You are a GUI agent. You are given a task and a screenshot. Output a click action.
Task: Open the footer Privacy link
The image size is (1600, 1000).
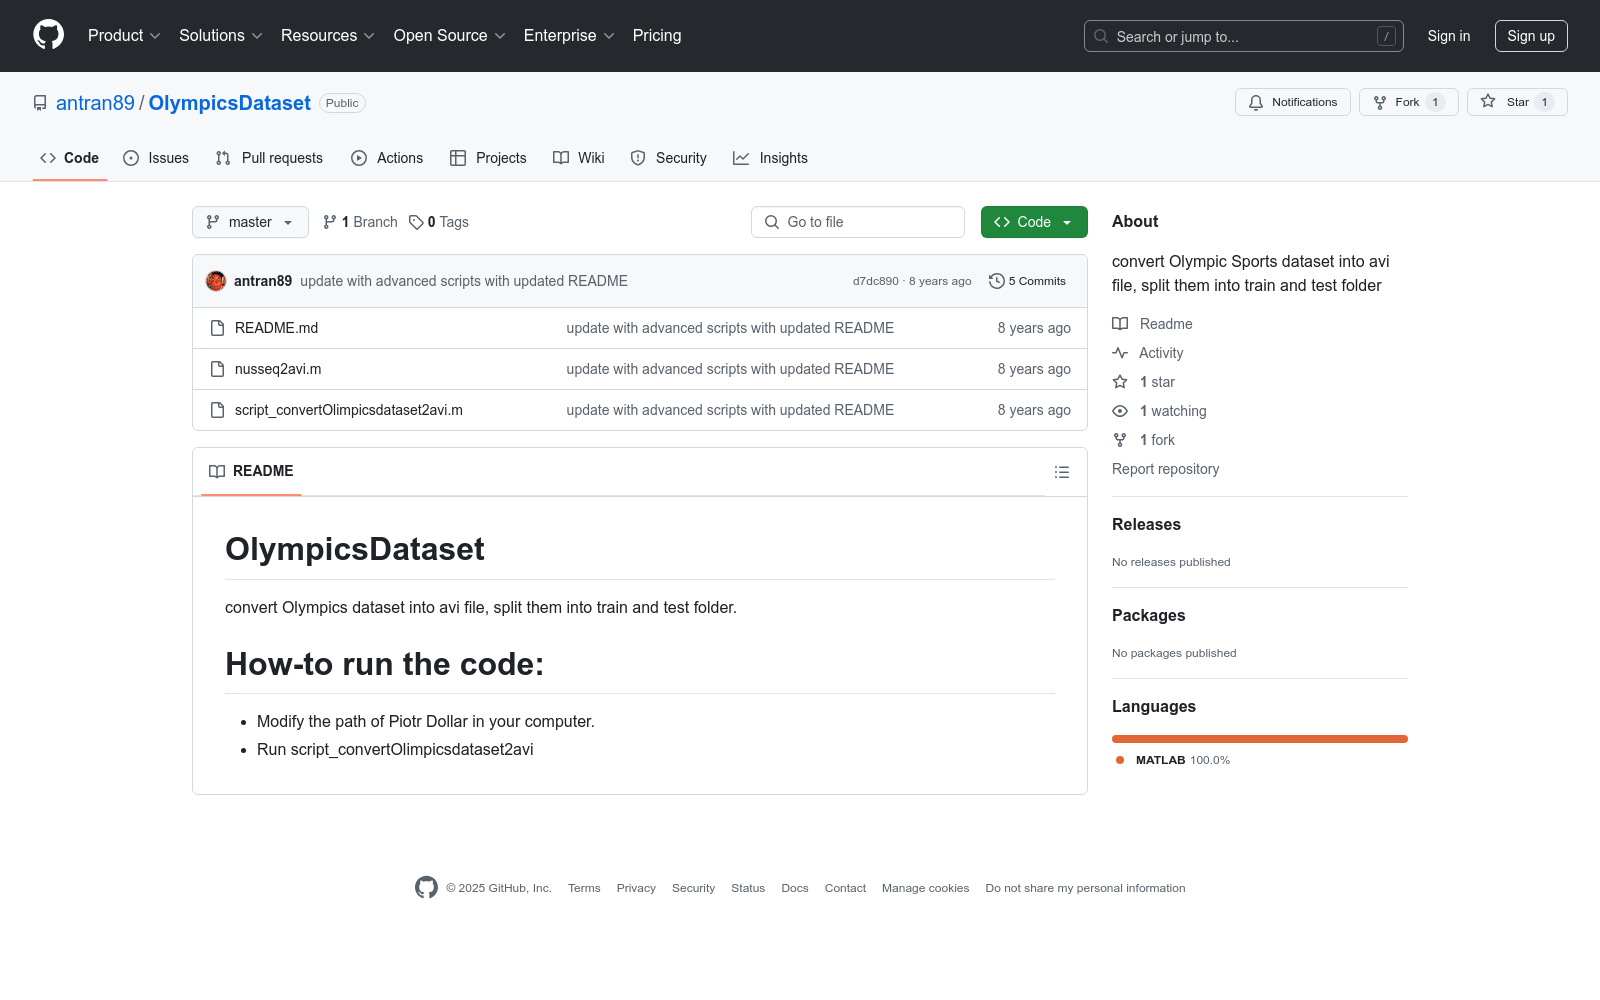point(636,888)
